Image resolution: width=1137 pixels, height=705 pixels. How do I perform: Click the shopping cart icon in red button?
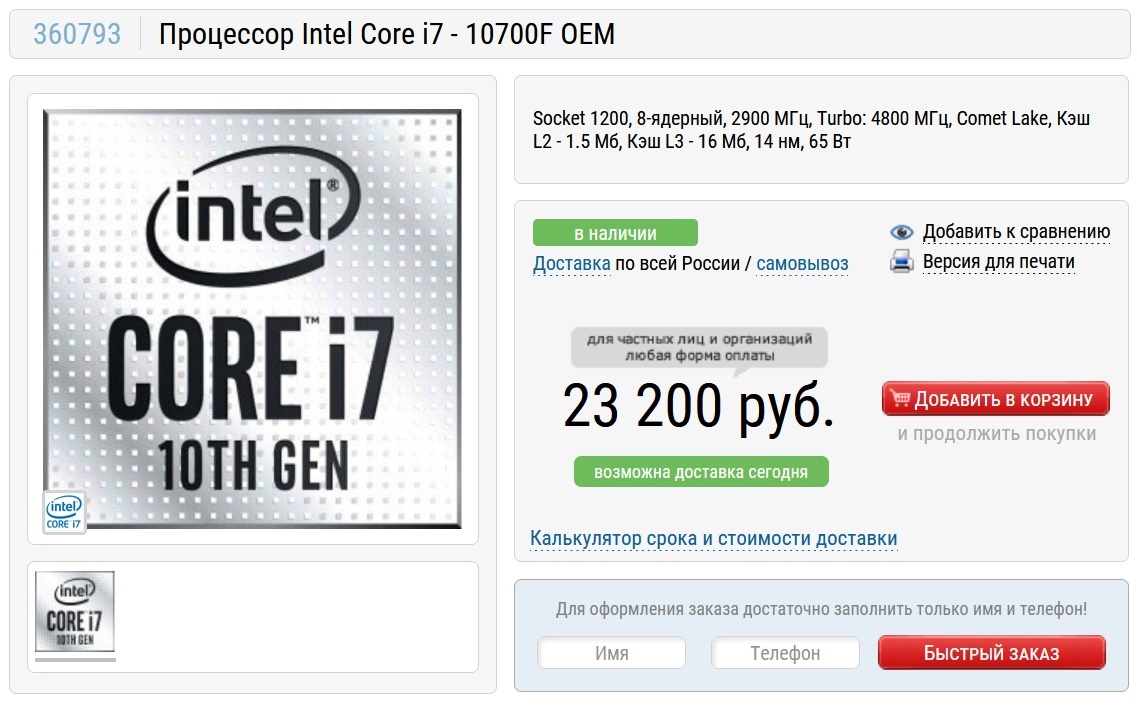point(900,398)
